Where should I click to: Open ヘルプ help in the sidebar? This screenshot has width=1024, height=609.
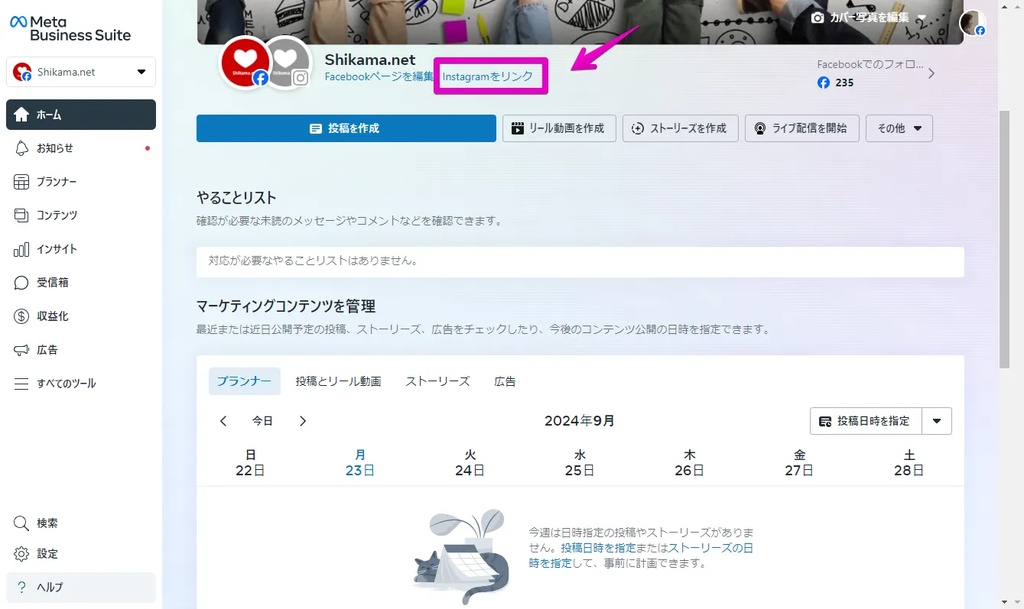click(x=81, y=587)
